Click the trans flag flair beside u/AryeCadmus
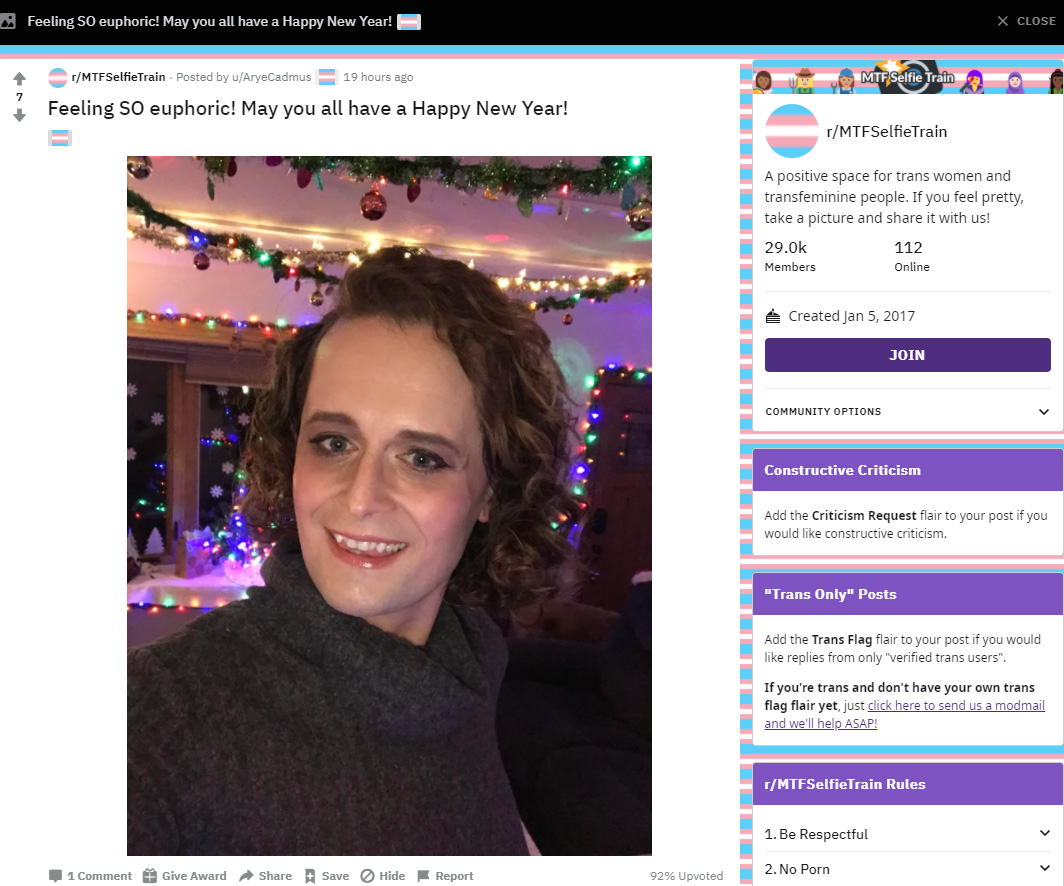1064x886 pixels. pos(327,77)
